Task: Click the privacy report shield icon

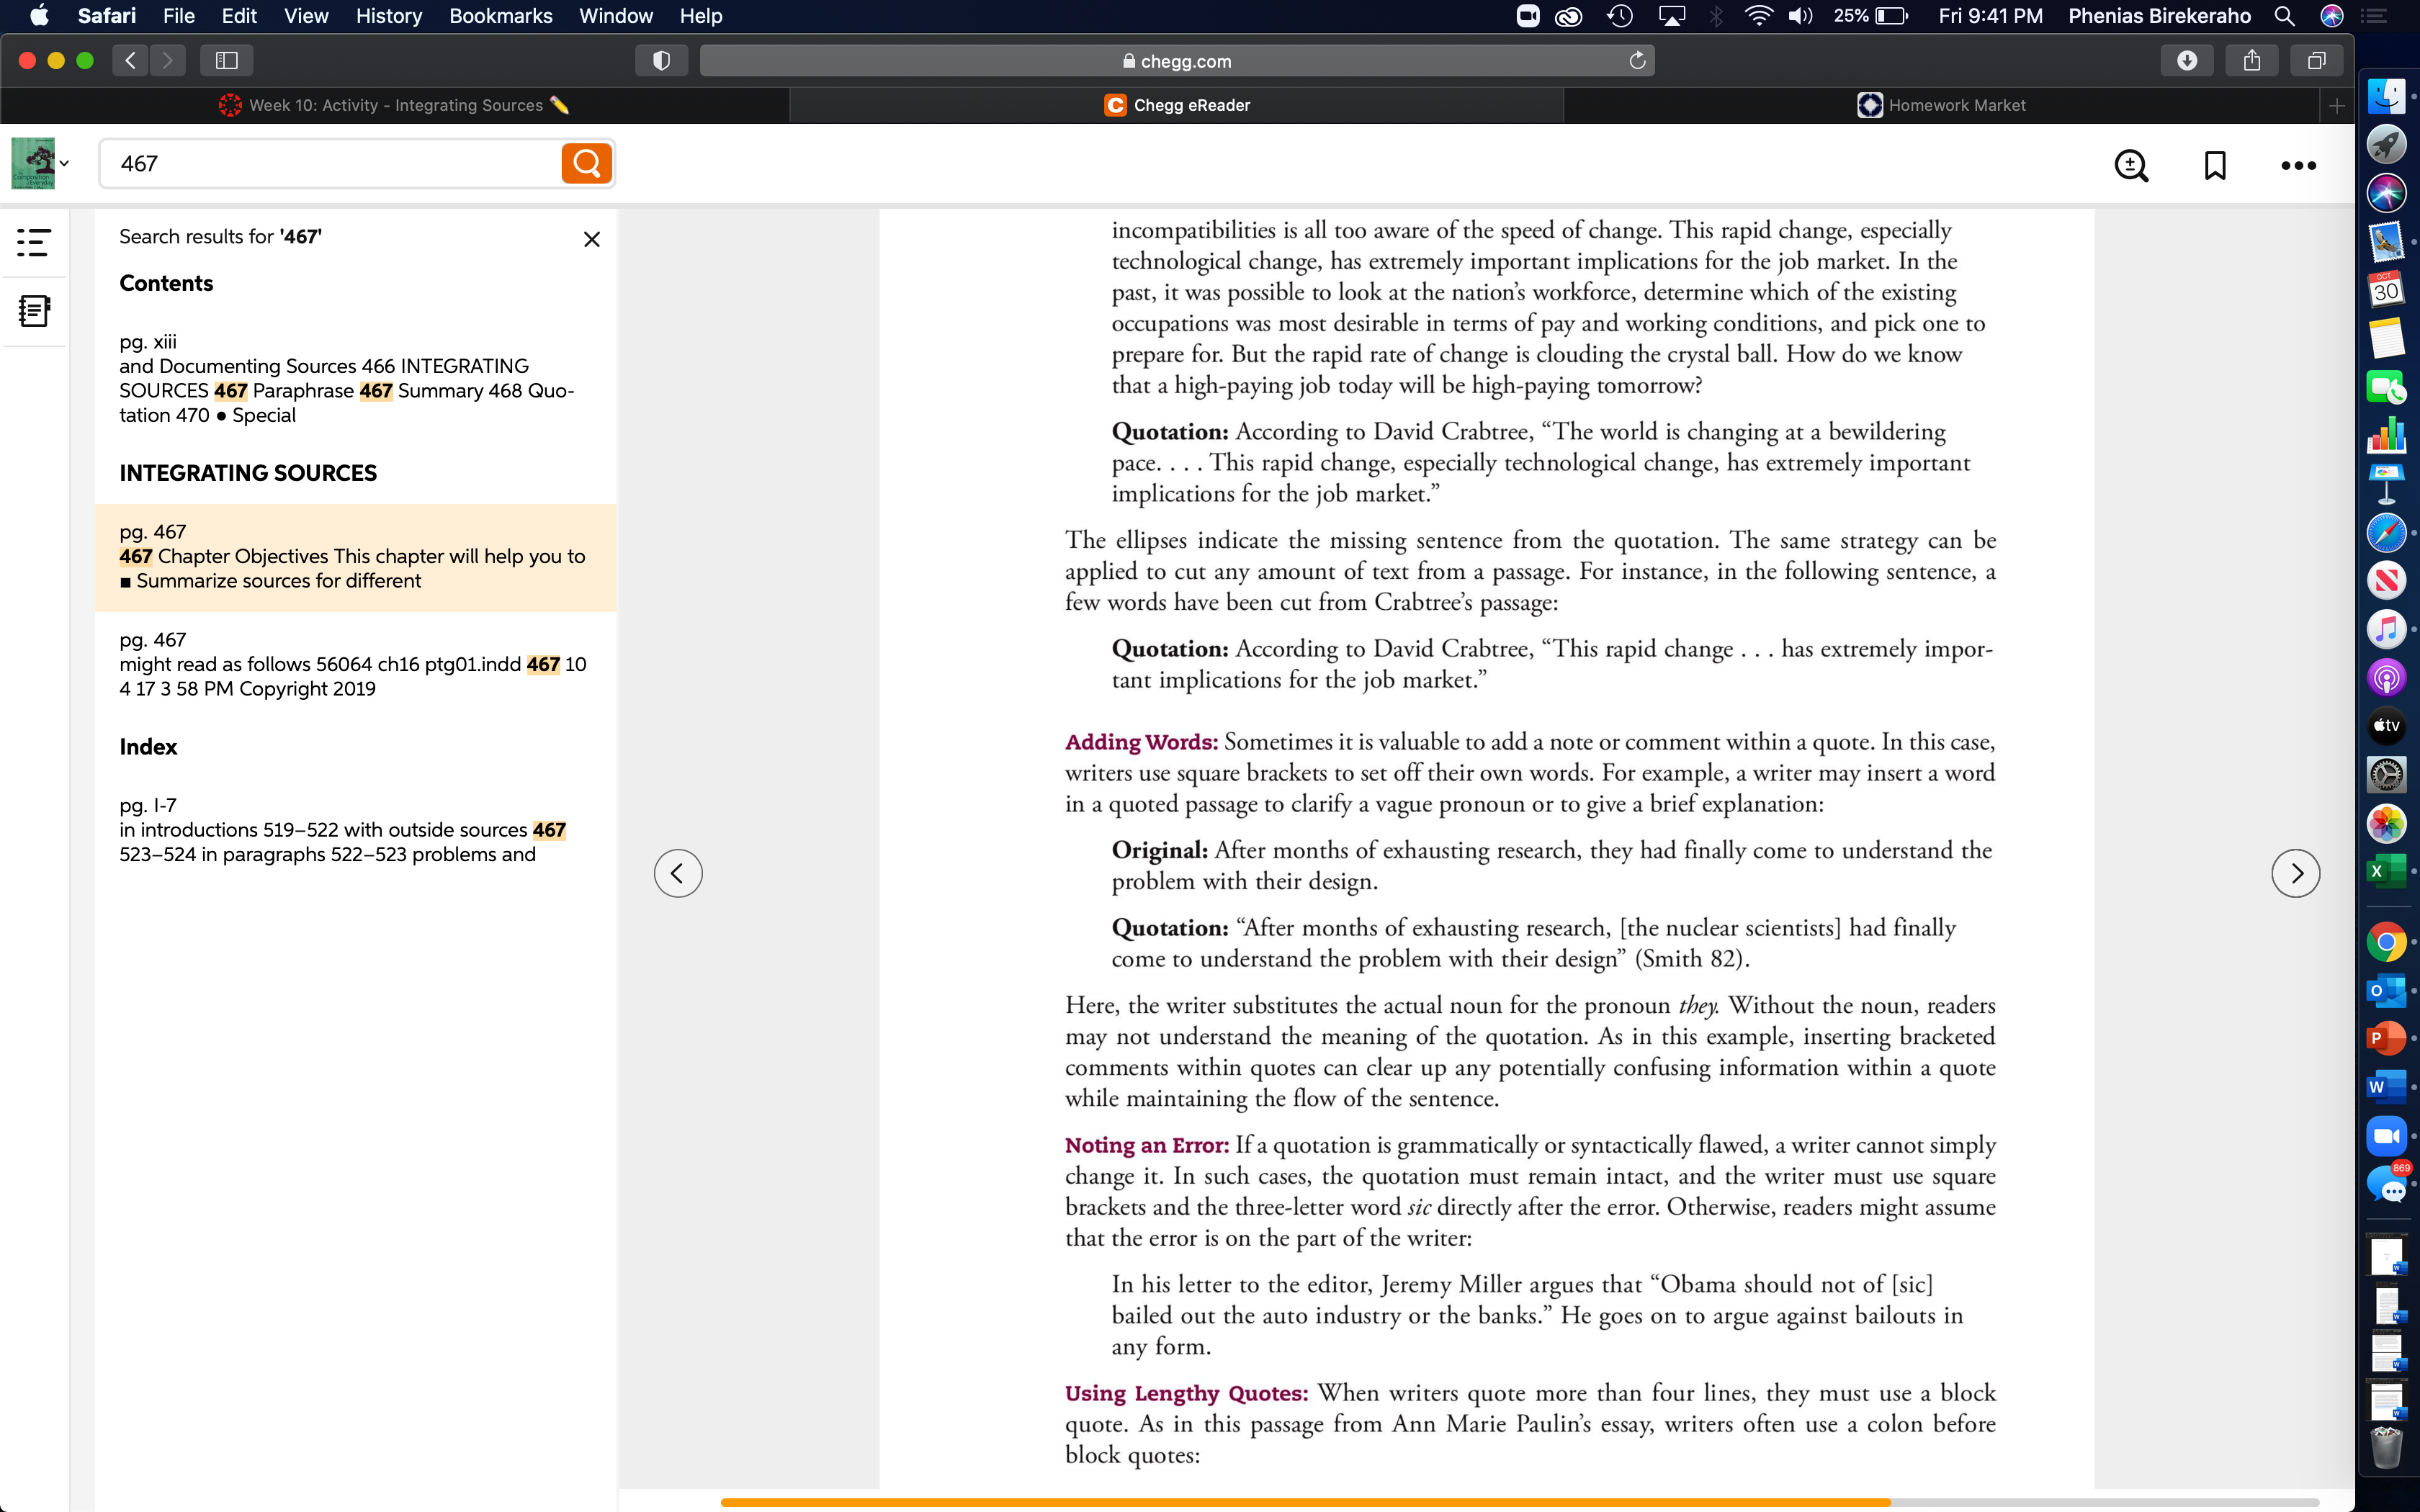Action: click(x=661, y=61)
